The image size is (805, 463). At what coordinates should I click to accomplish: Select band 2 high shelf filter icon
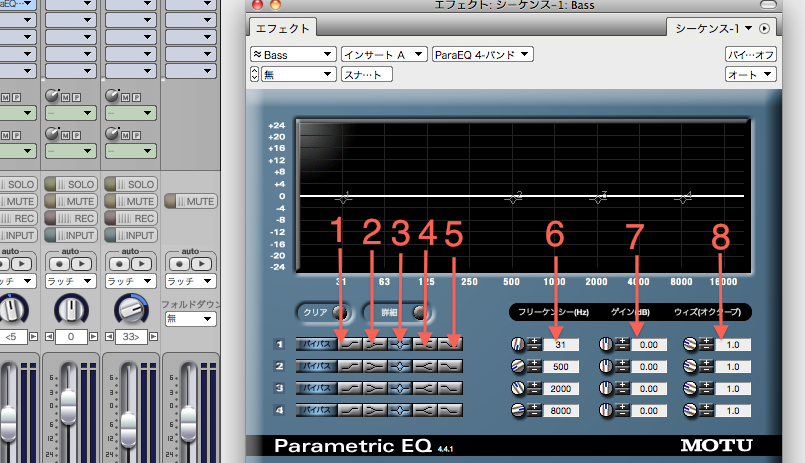pyautogui.click(x=425, y=366)
